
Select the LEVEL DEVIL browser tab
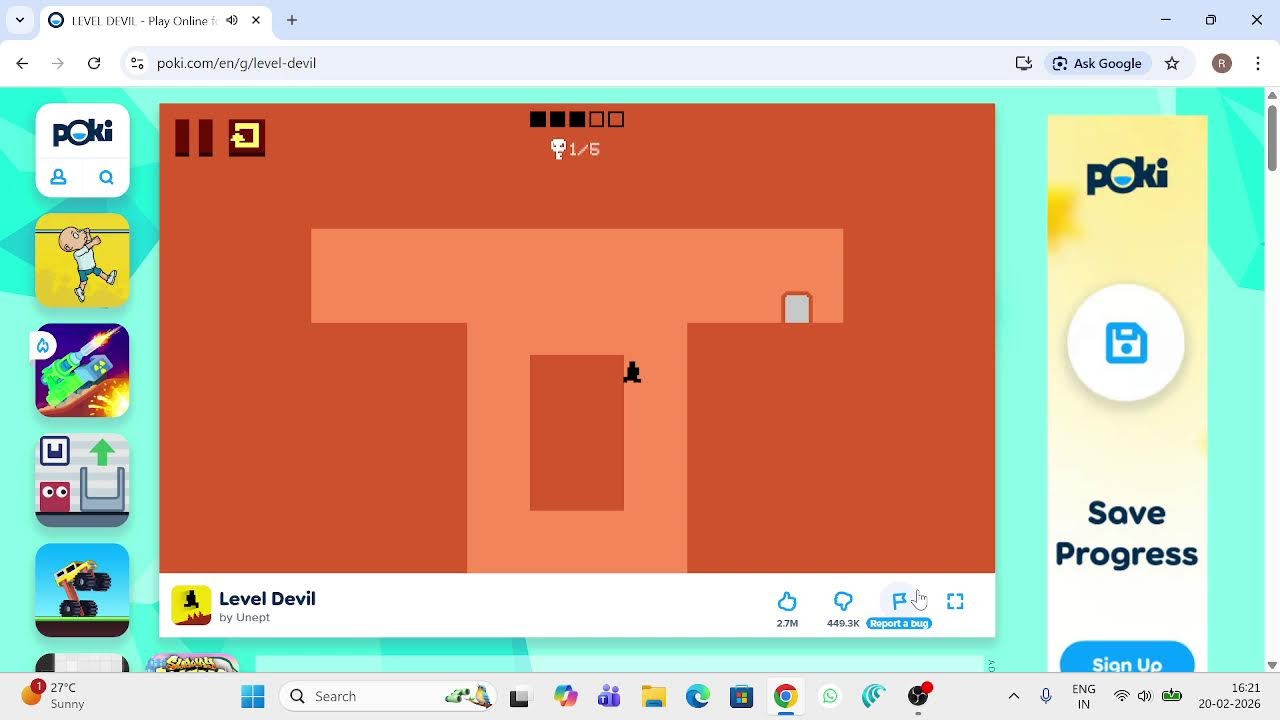[155, 20]
